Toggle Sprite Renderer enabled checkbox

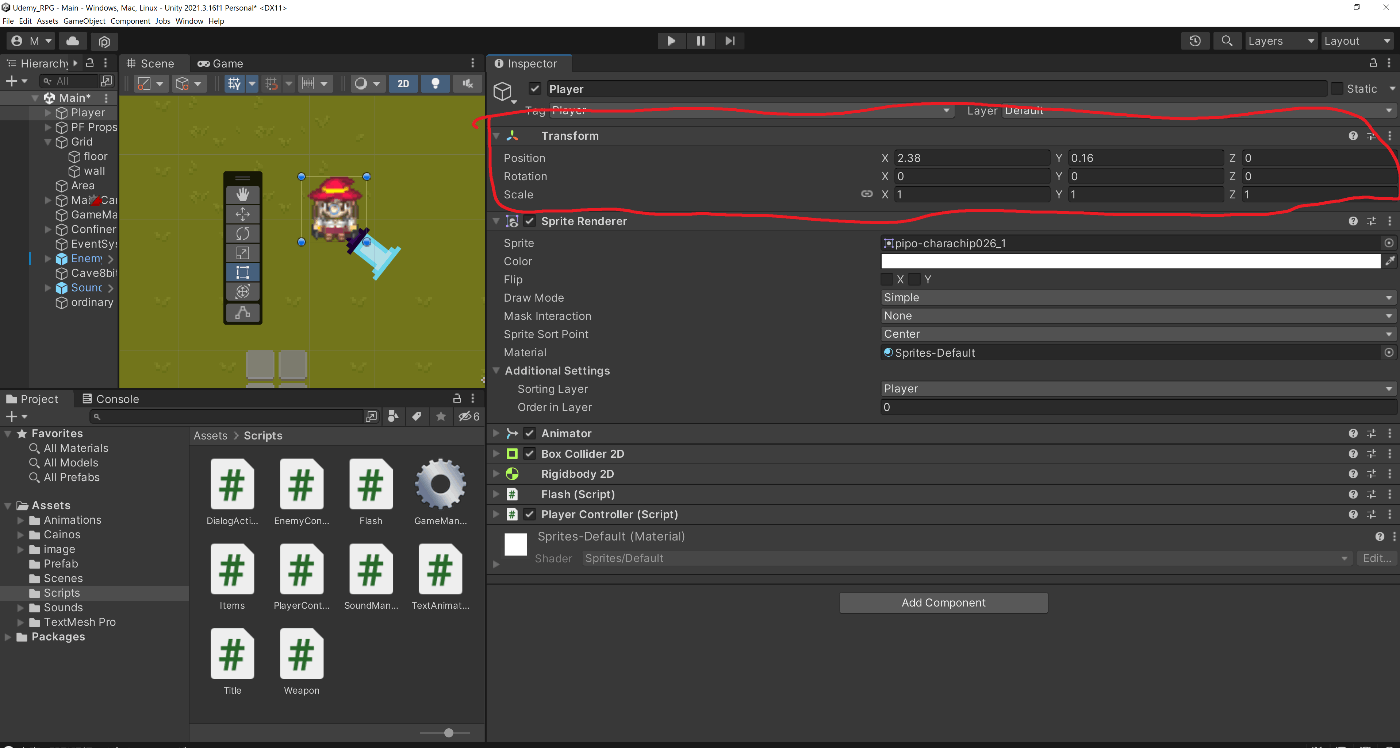pyautogui.click(x=530, y=221)
